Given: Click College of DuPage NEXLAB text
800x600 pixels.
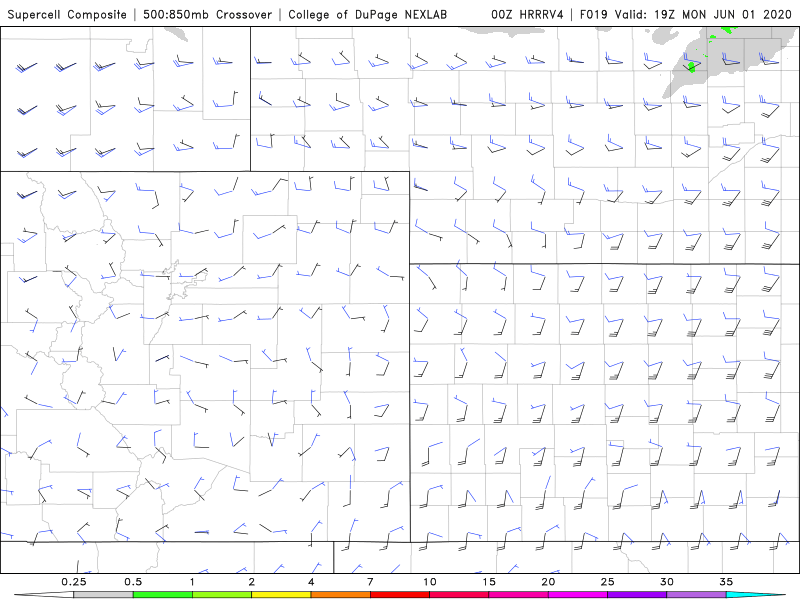Looking at the screenshot, I should 367,14.
